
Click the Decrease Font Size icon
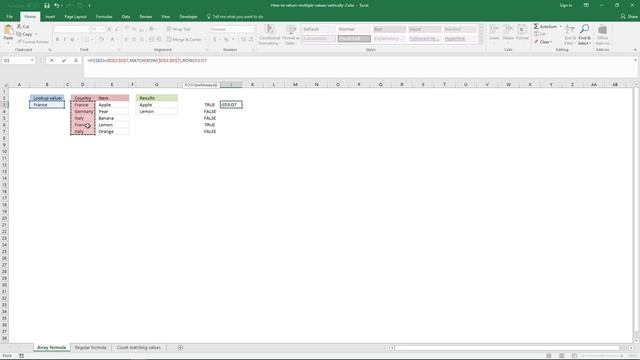click(117, 29)
